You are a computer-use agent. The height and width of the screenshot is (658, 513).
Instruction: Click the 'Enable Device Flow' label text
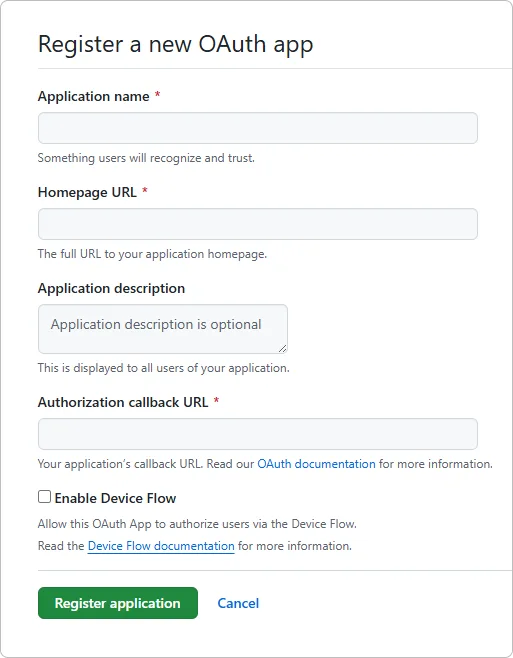coord(115,498)
